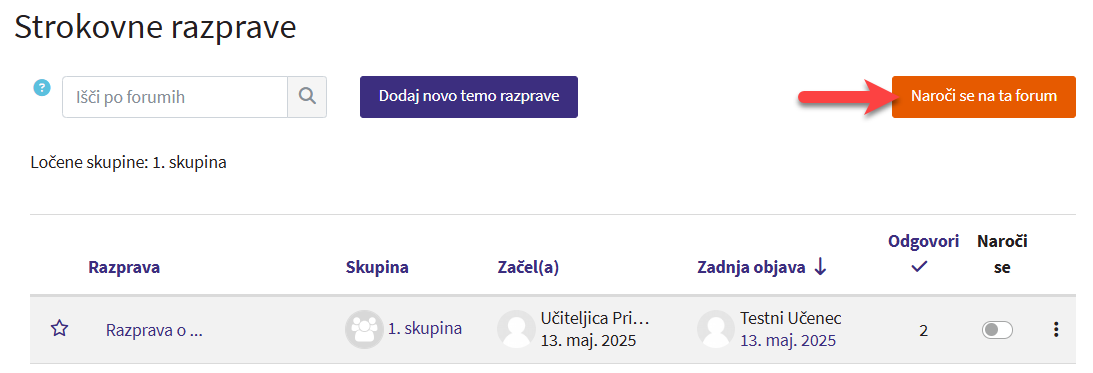The height and width of the screenshot is (373, 1093).
Task: Star the Razprava discussion
Action: pos(60,329)
